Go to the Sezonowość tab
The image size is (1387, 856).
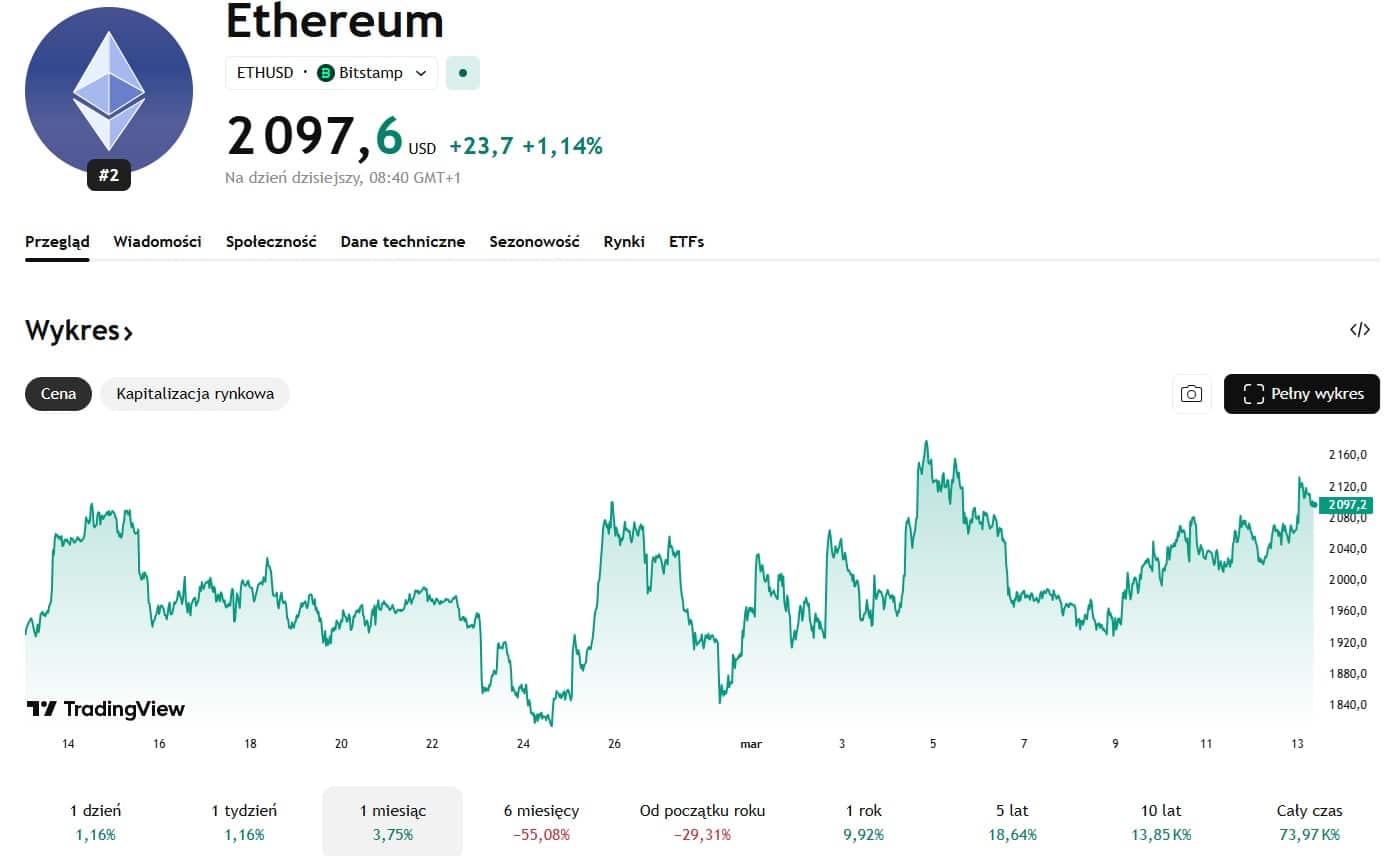pyautogui.click(x=534, y=242)
